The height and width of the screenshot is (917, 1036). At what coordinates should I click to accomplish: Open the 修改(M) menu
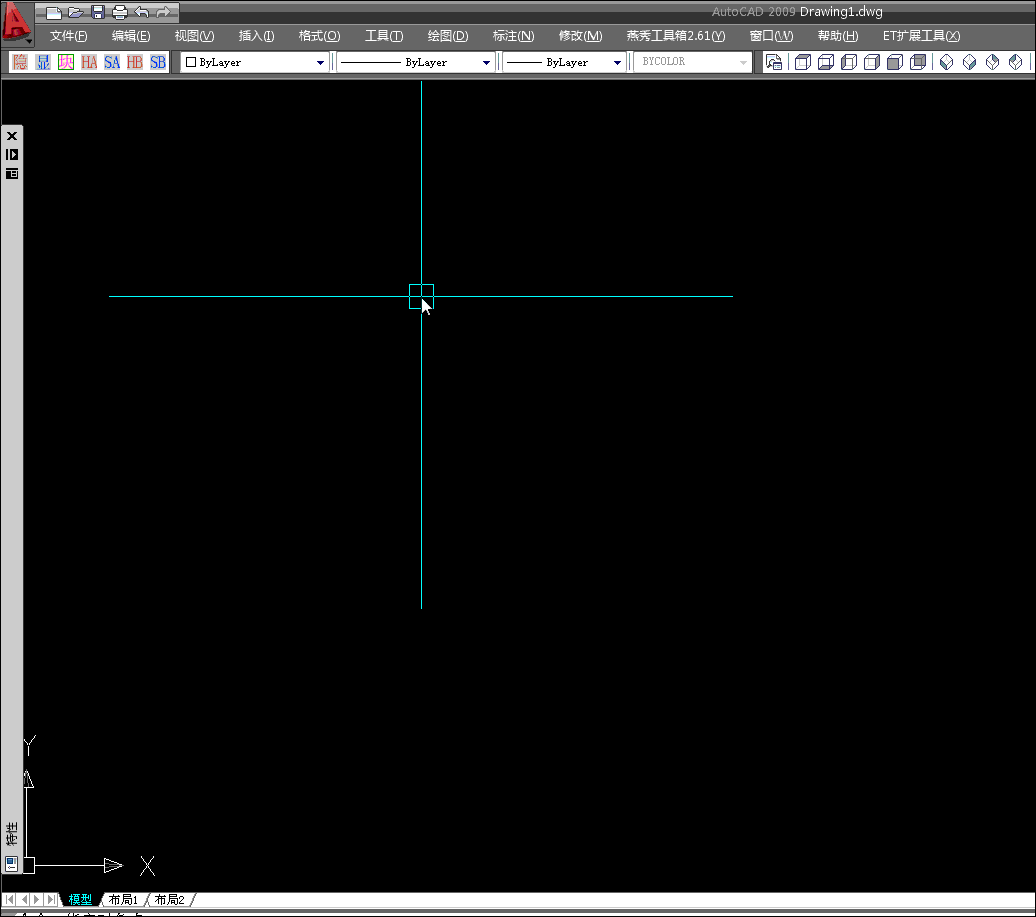(581, 36)
